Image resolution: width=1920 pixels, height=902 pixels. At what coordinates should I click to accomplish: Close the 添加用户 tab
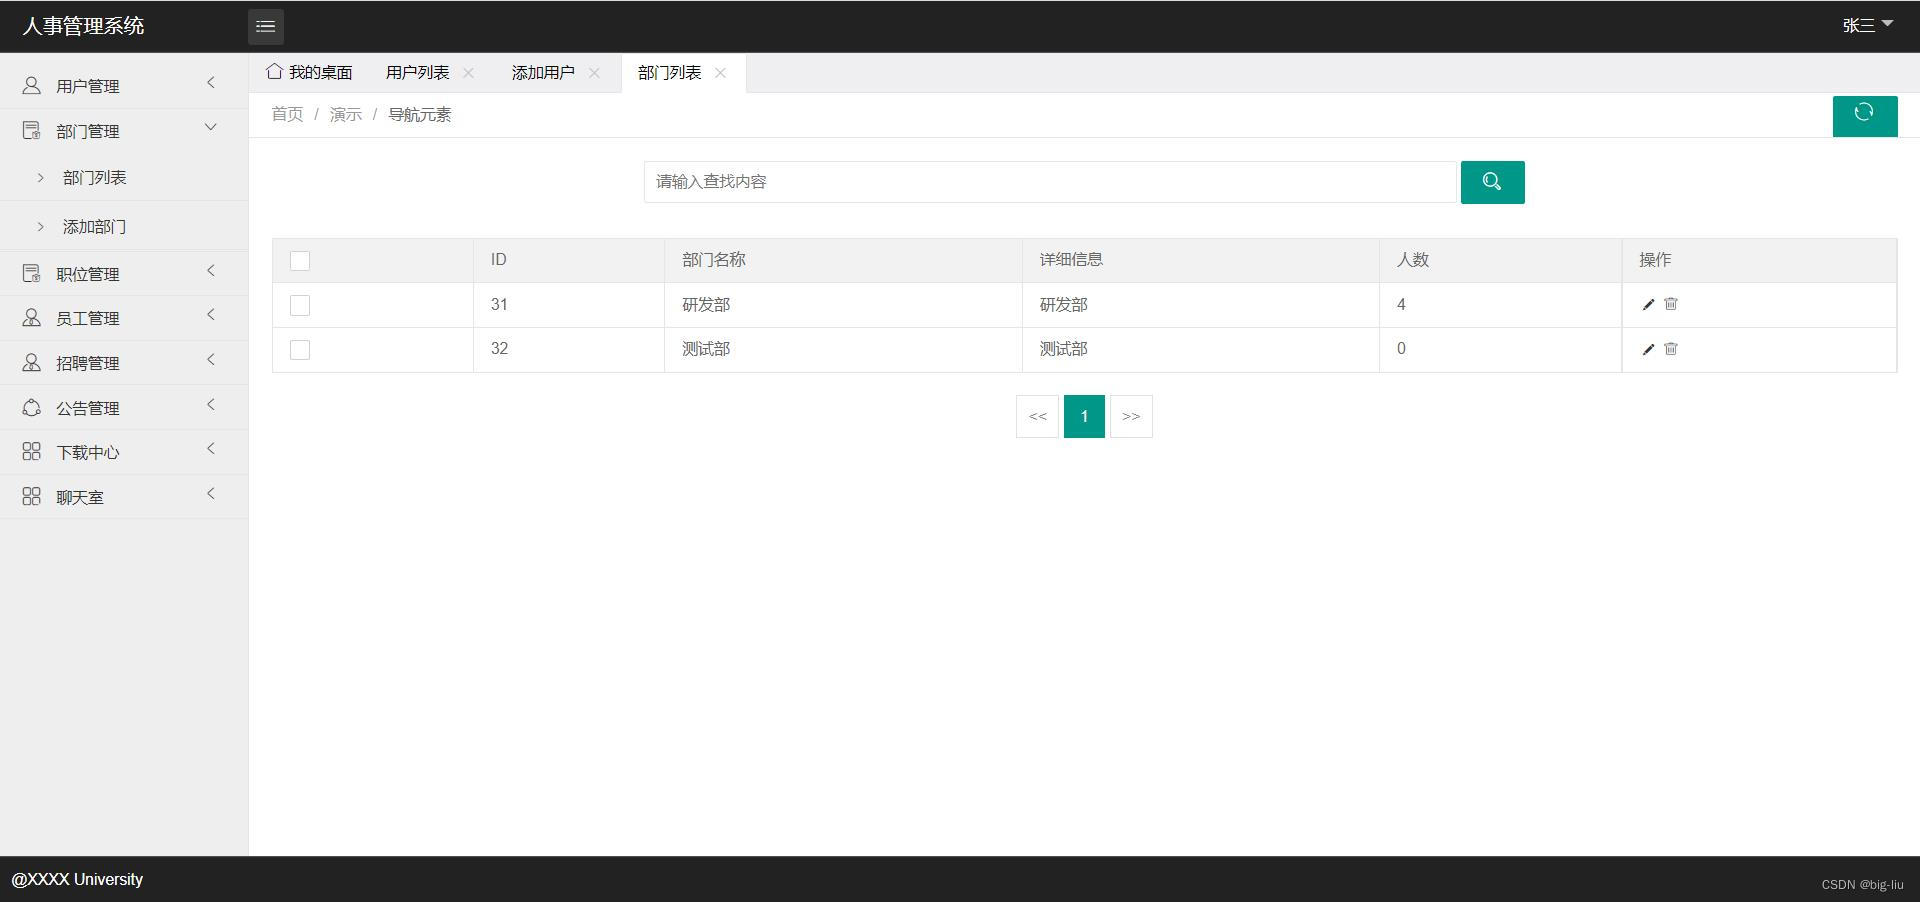(594, 73)
